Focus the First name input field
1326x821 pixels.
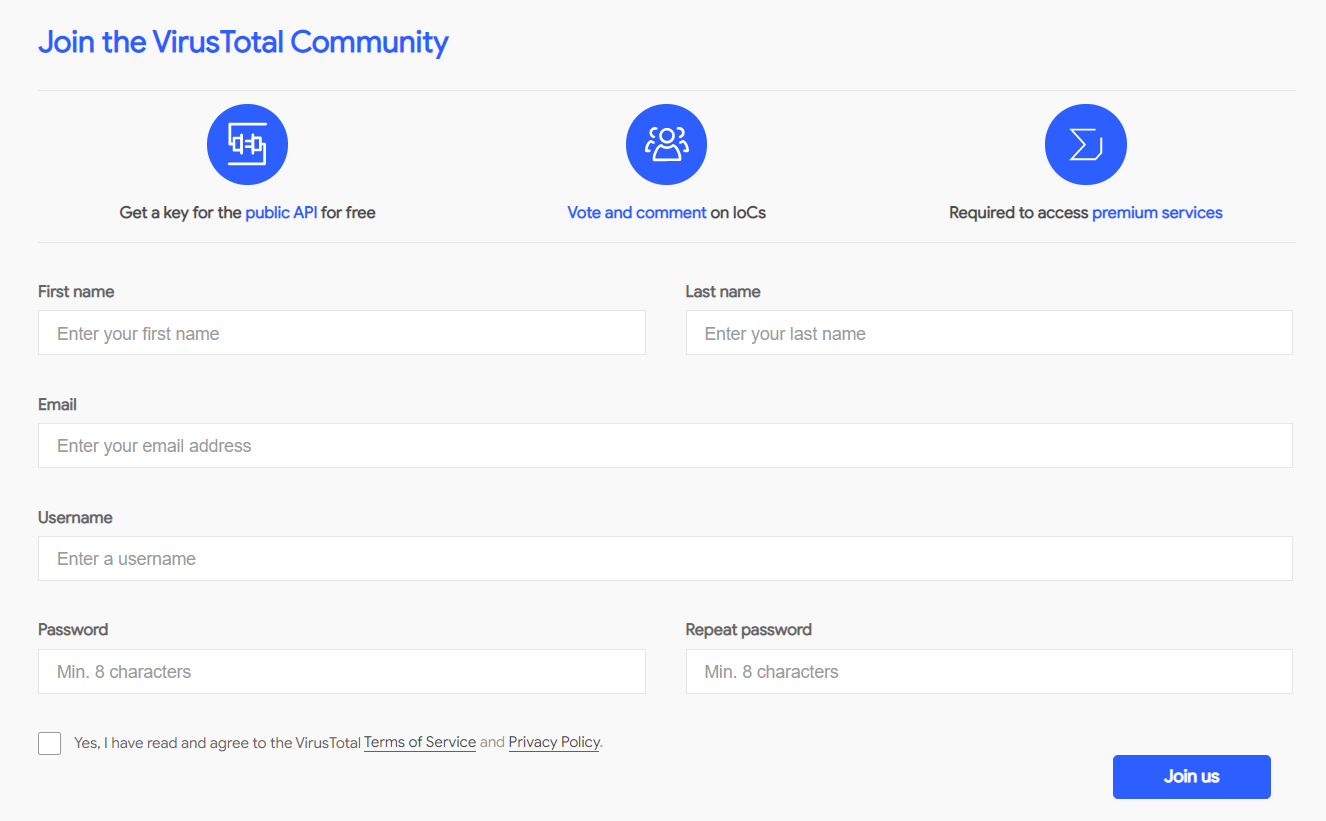(x=342, y=333)
